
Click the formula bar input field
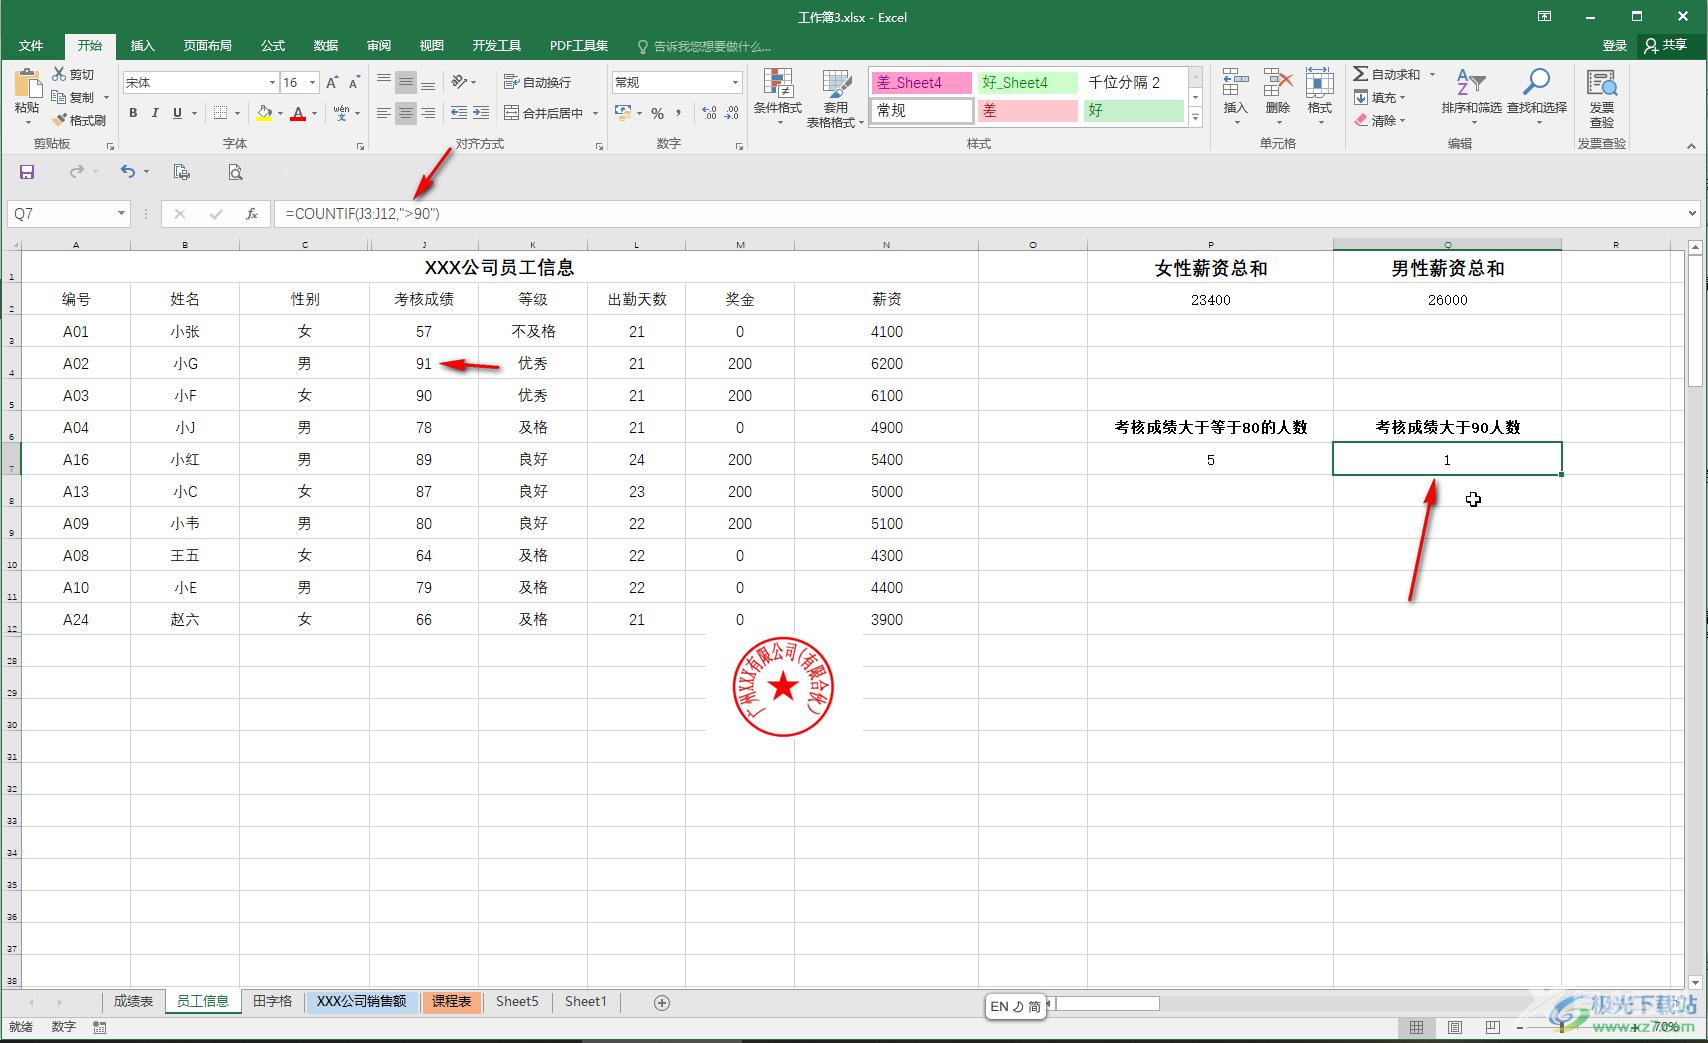pyautogui.click(x=980, y=213)
